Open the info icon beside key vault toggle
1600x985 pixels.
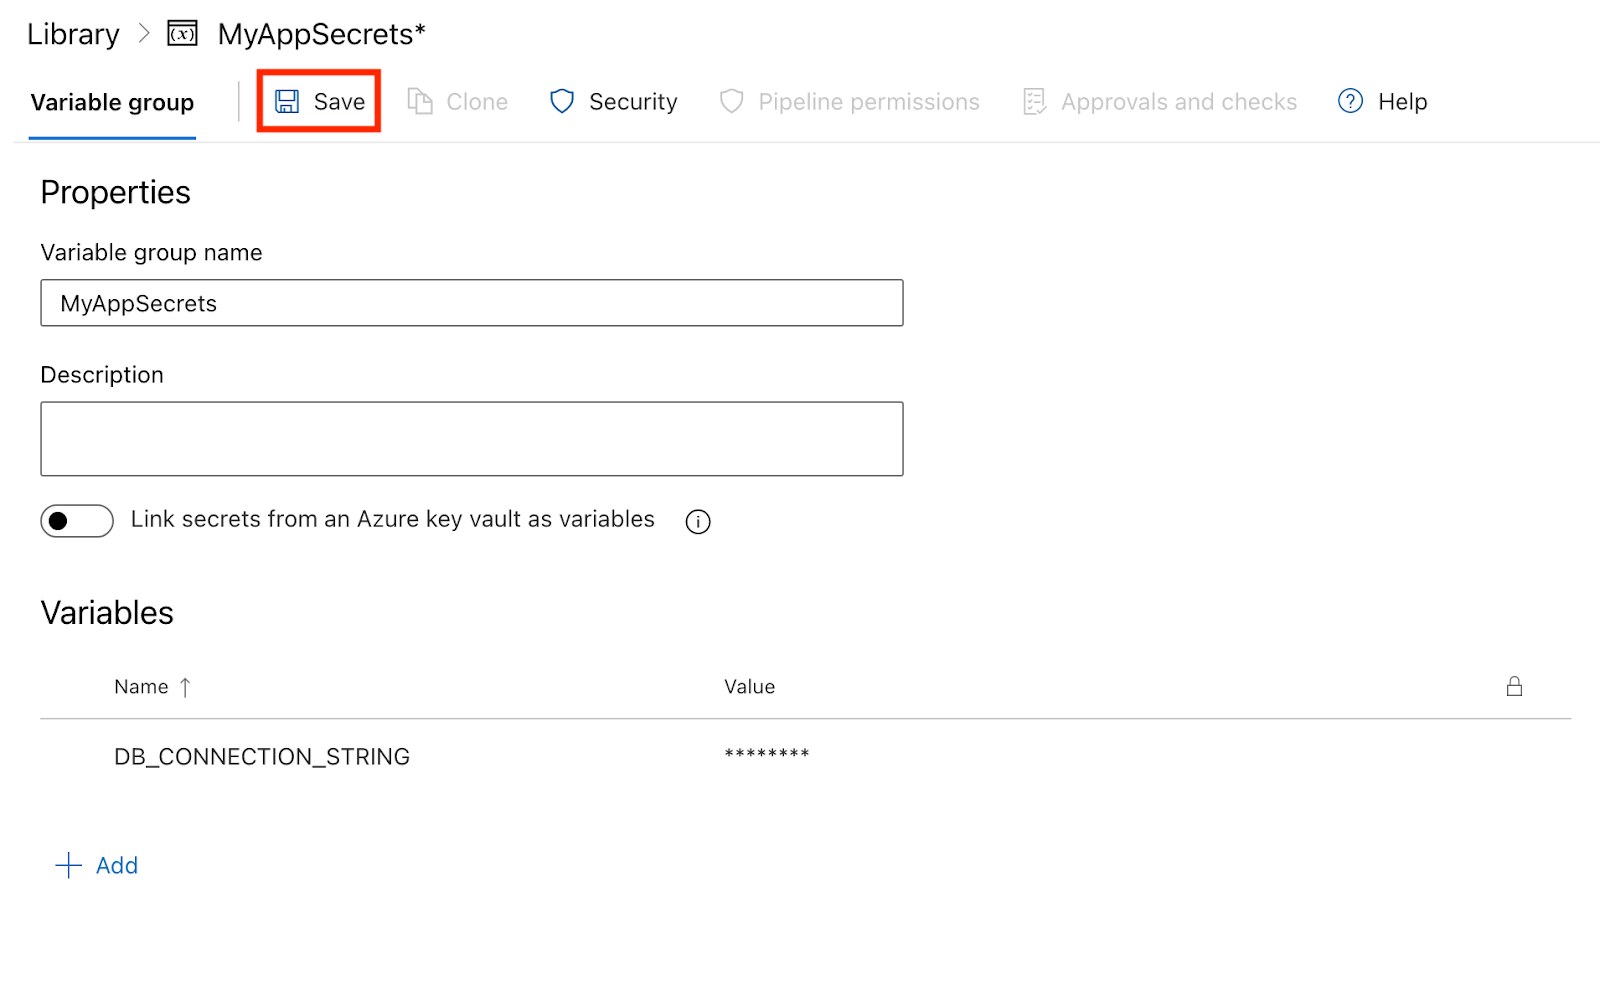pos(698,521)
